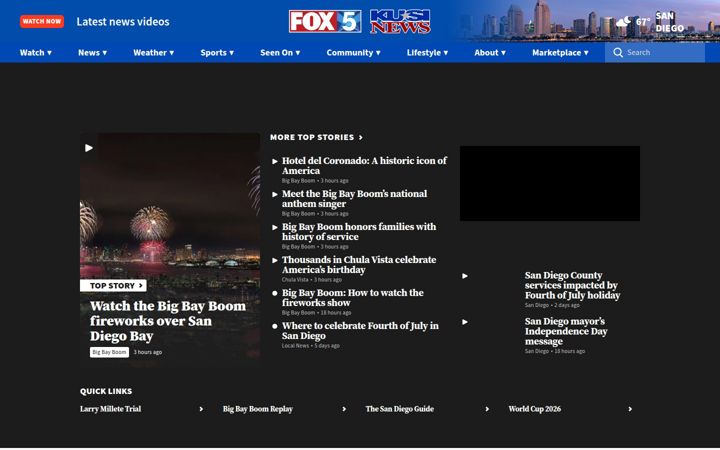Screen dimensions: 720x450
Task: Expand the Marketplace menu
Action: point(560,52)
